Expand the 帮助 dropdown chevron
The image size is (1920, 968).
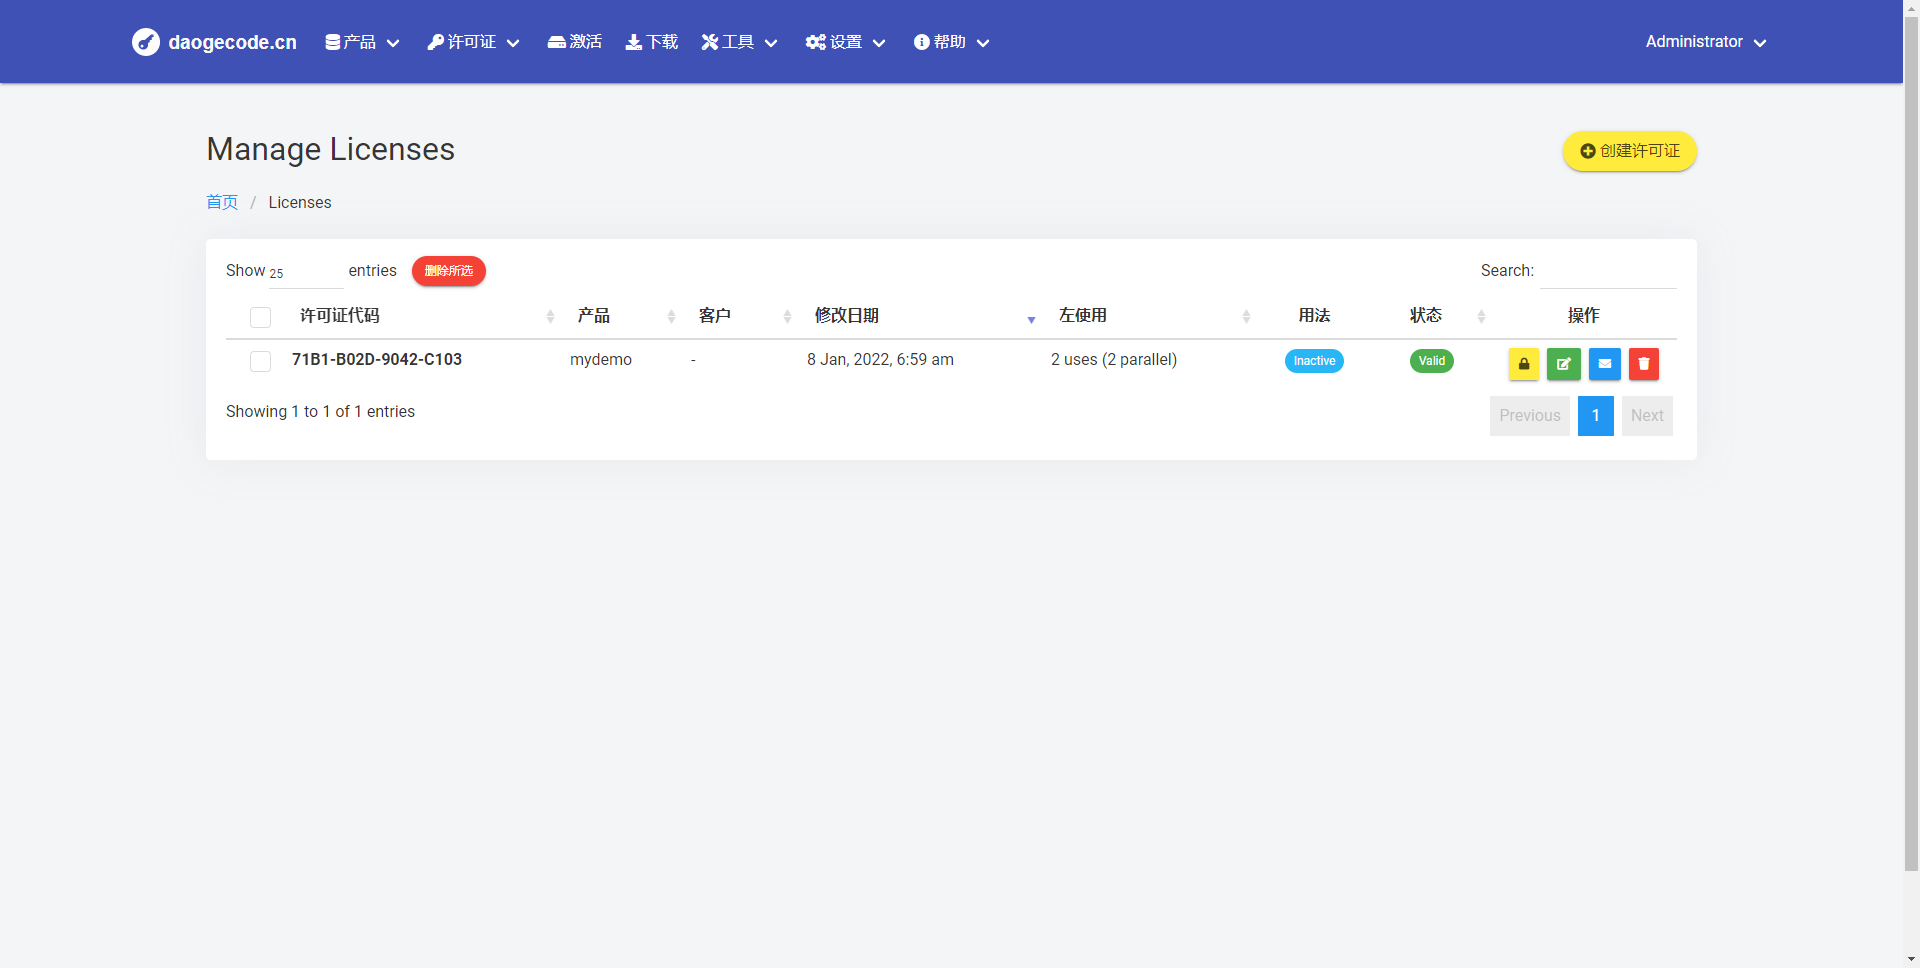[983, 43]
